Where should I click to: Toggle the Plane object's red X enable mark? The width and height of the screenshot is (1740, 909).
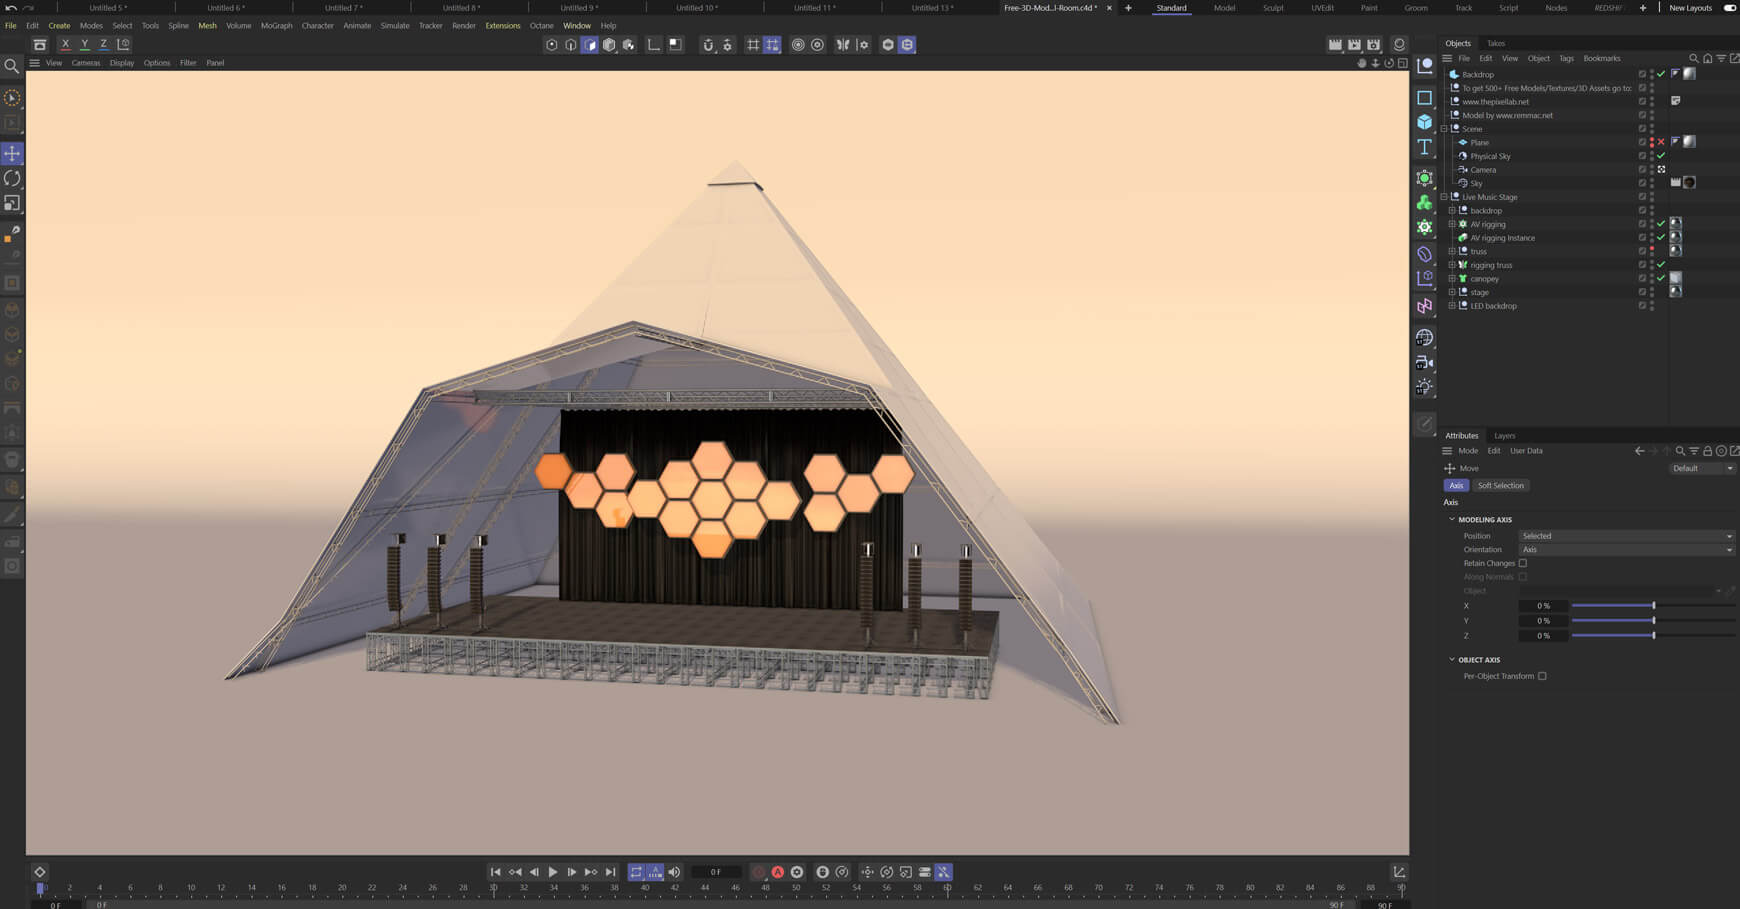(1661, 142)
